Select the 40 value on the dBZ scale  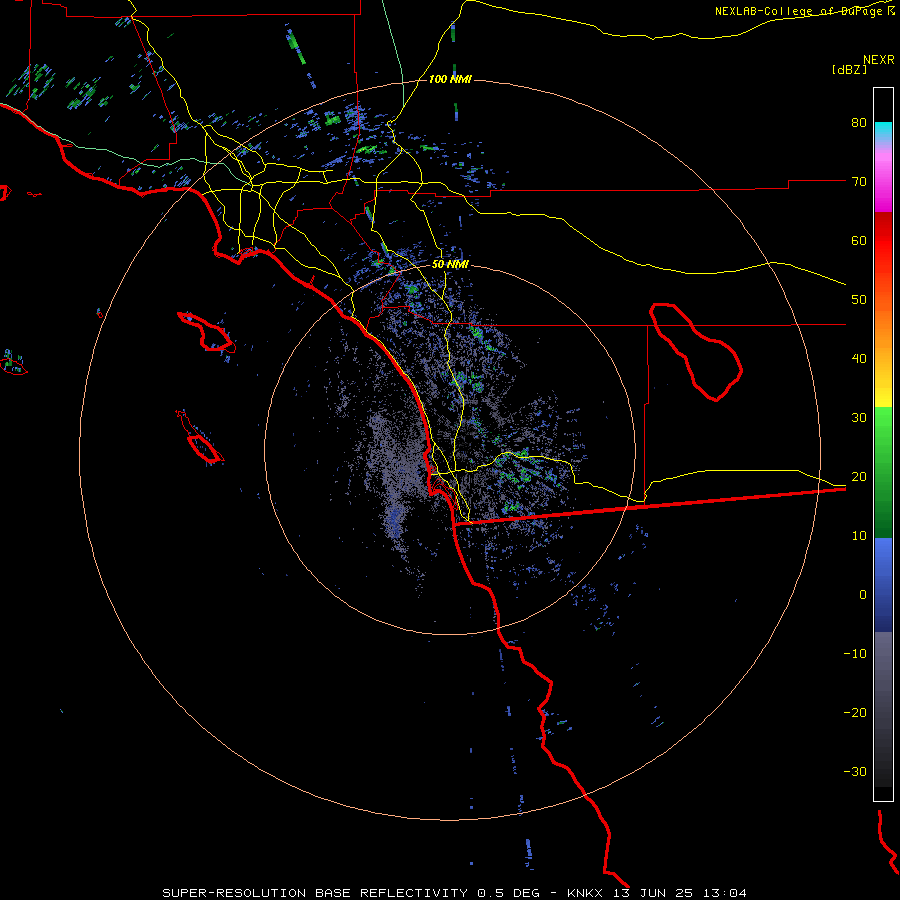[x=859, y=359]
